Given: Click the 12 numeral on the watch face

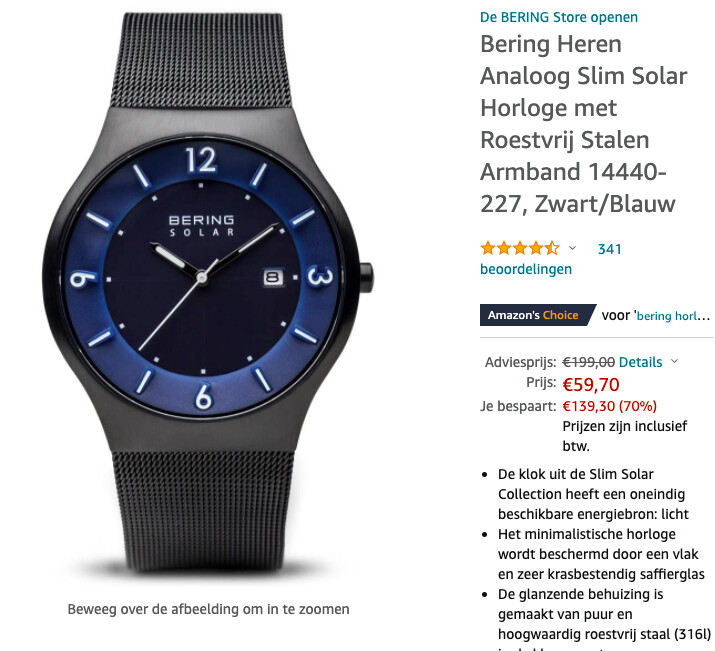Looking at the screenshot, I should point(201,160).
